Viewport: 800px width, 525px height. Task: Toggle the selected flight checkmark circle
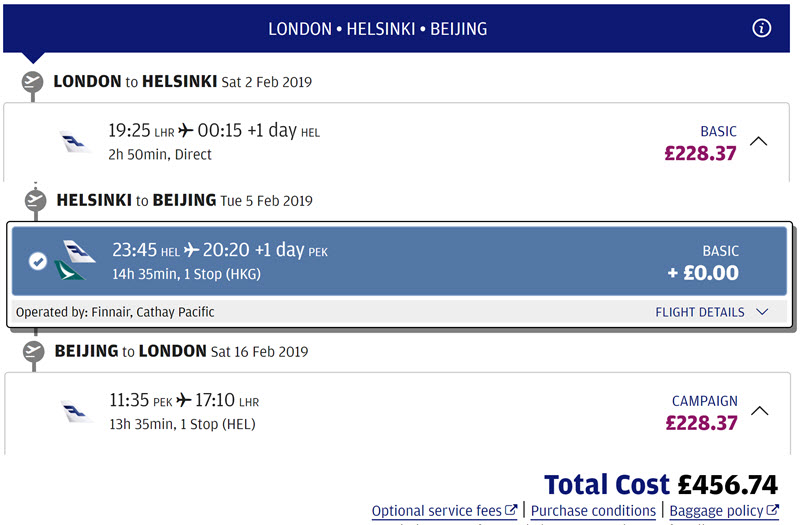coord(37,261)
